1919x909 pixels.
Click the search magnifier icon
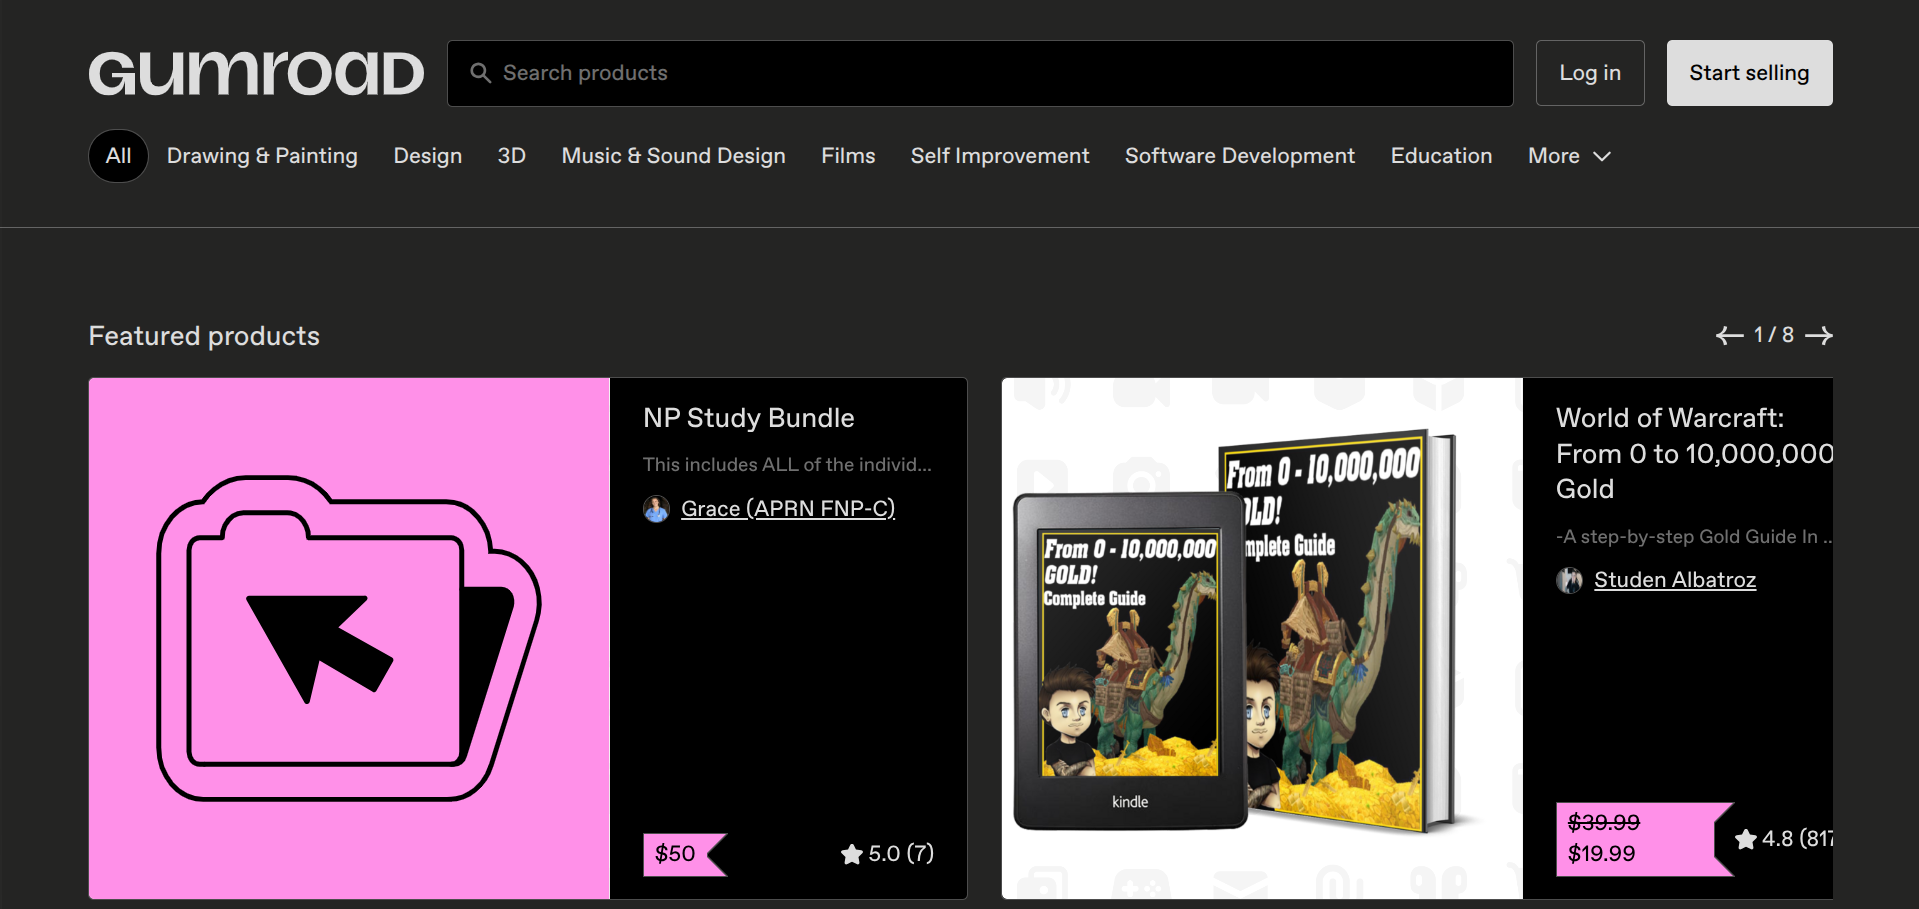click(x=481, y=73)
